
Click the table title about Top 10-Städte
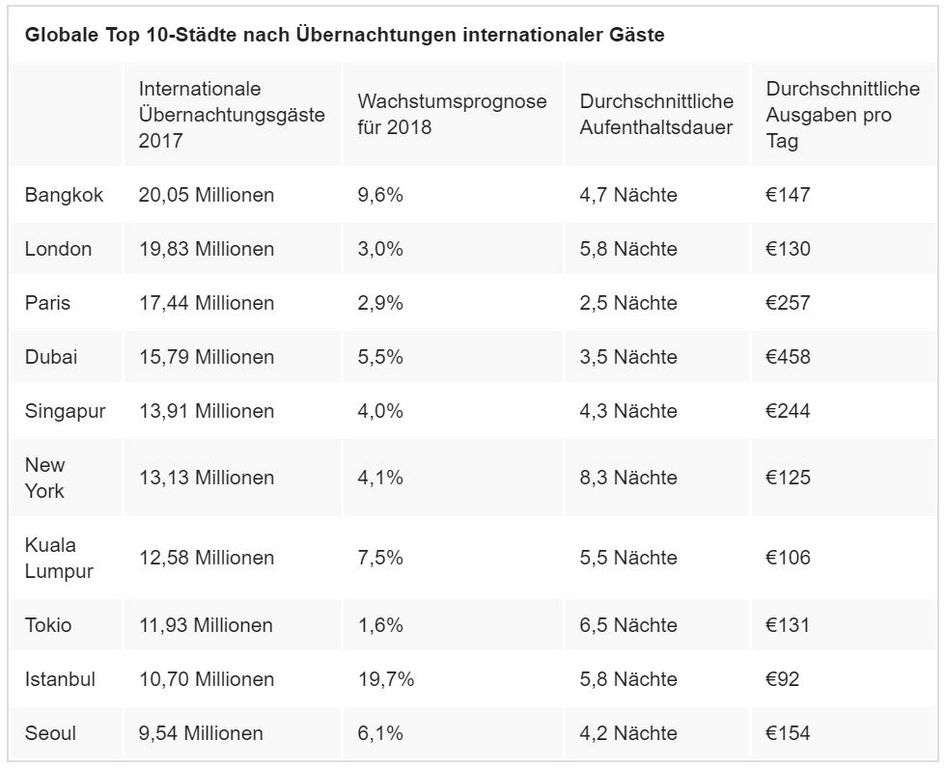345,35
